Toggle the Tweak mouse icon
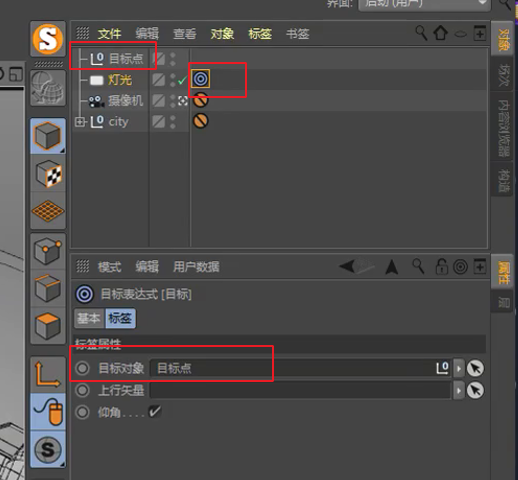Viewport: 518px width, 480px height. pos(48,412)
